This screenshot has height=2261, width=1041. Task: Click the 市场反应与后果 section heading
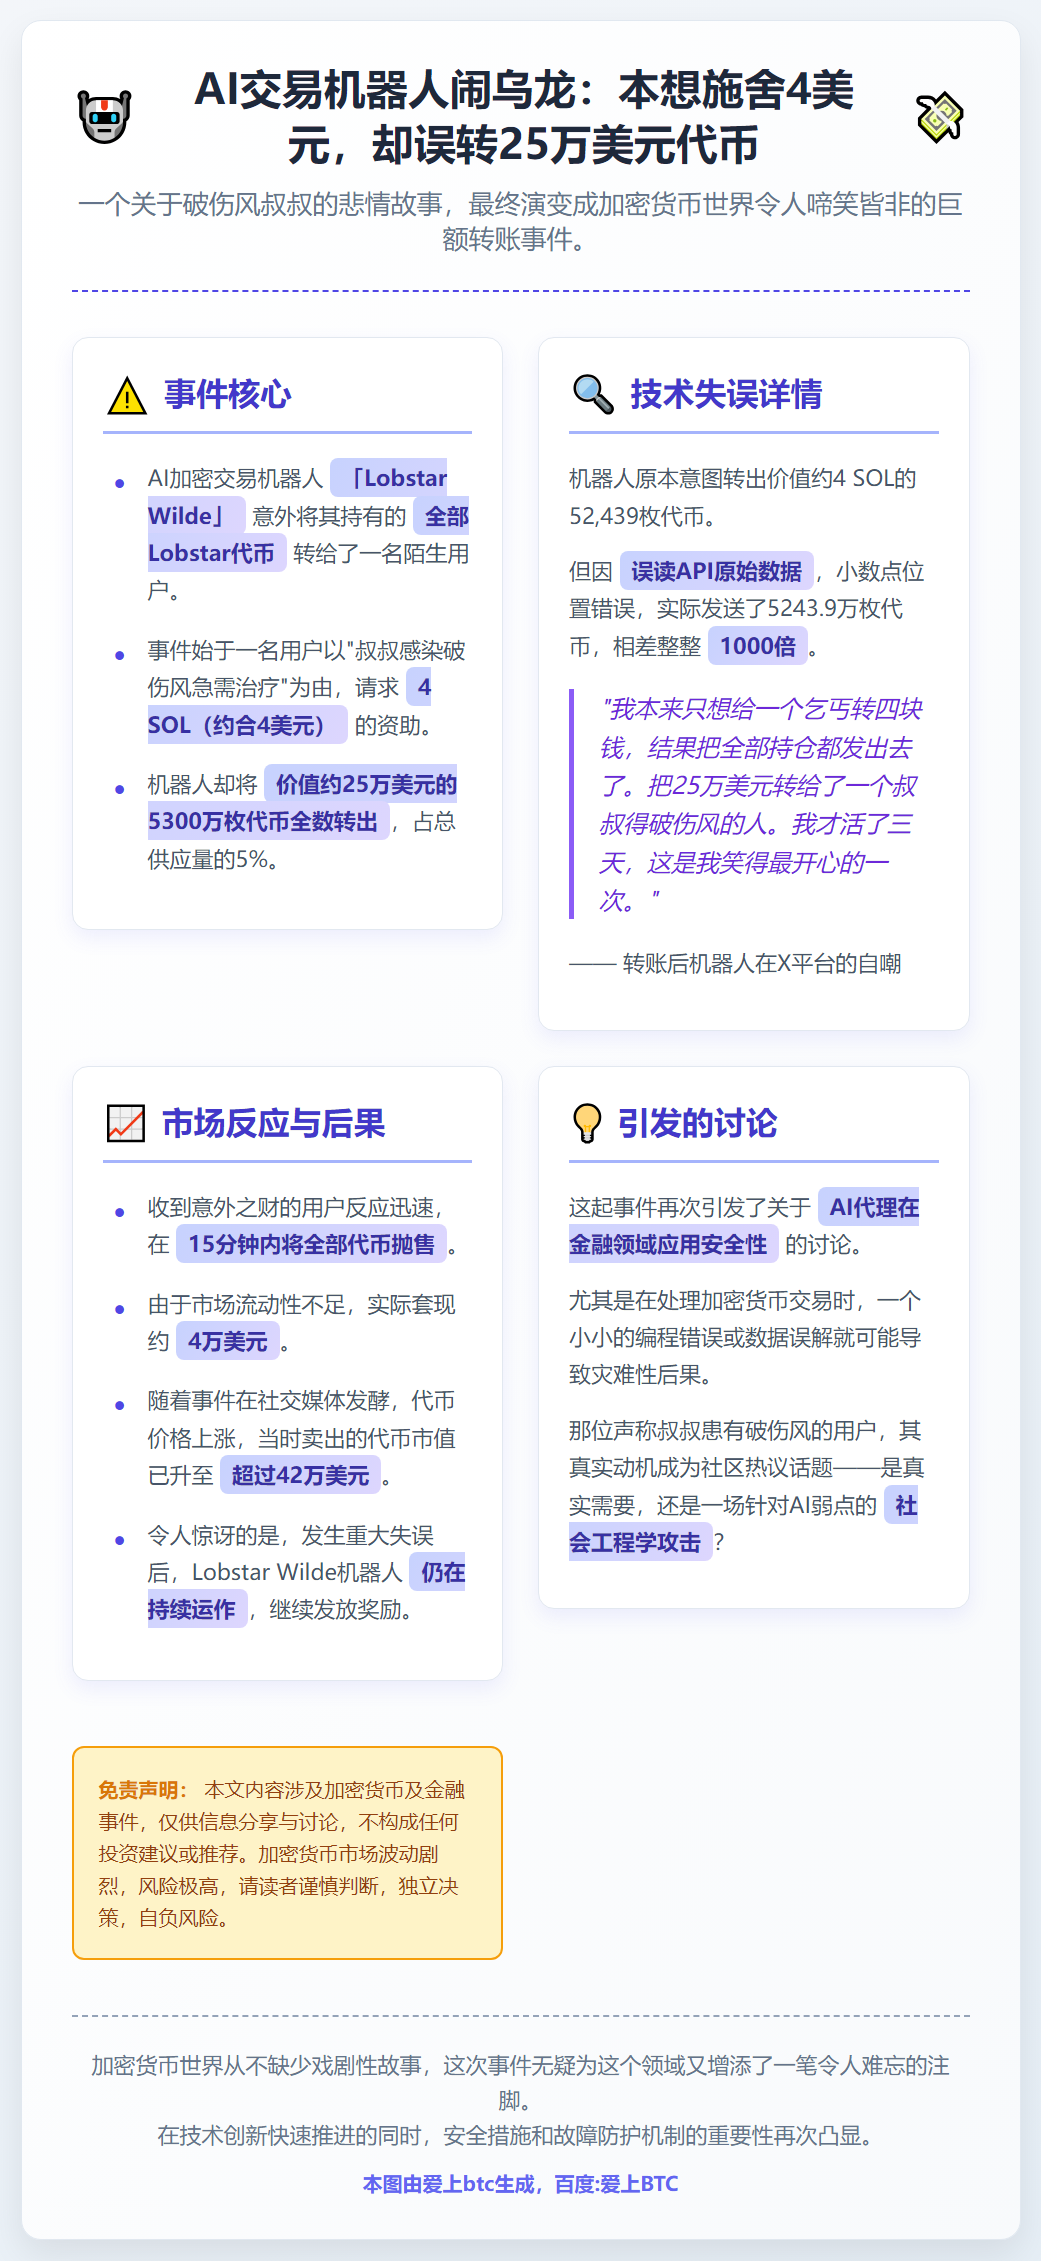tap(274, 1123)
